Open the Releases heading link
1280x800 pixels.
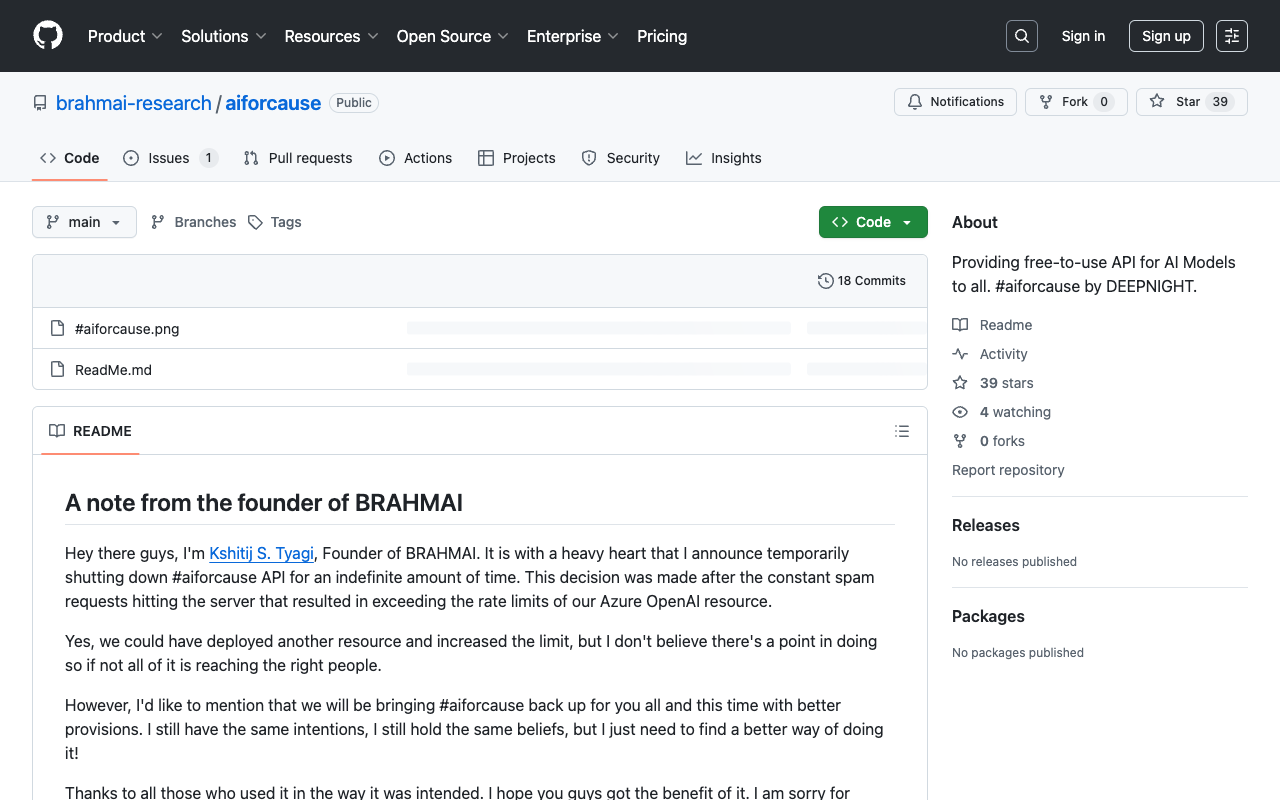click(x=986, y=525)
